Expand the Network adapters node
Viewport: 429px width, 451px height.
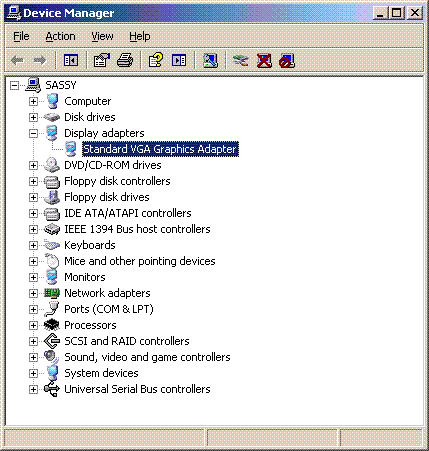(x=33, y=293)
